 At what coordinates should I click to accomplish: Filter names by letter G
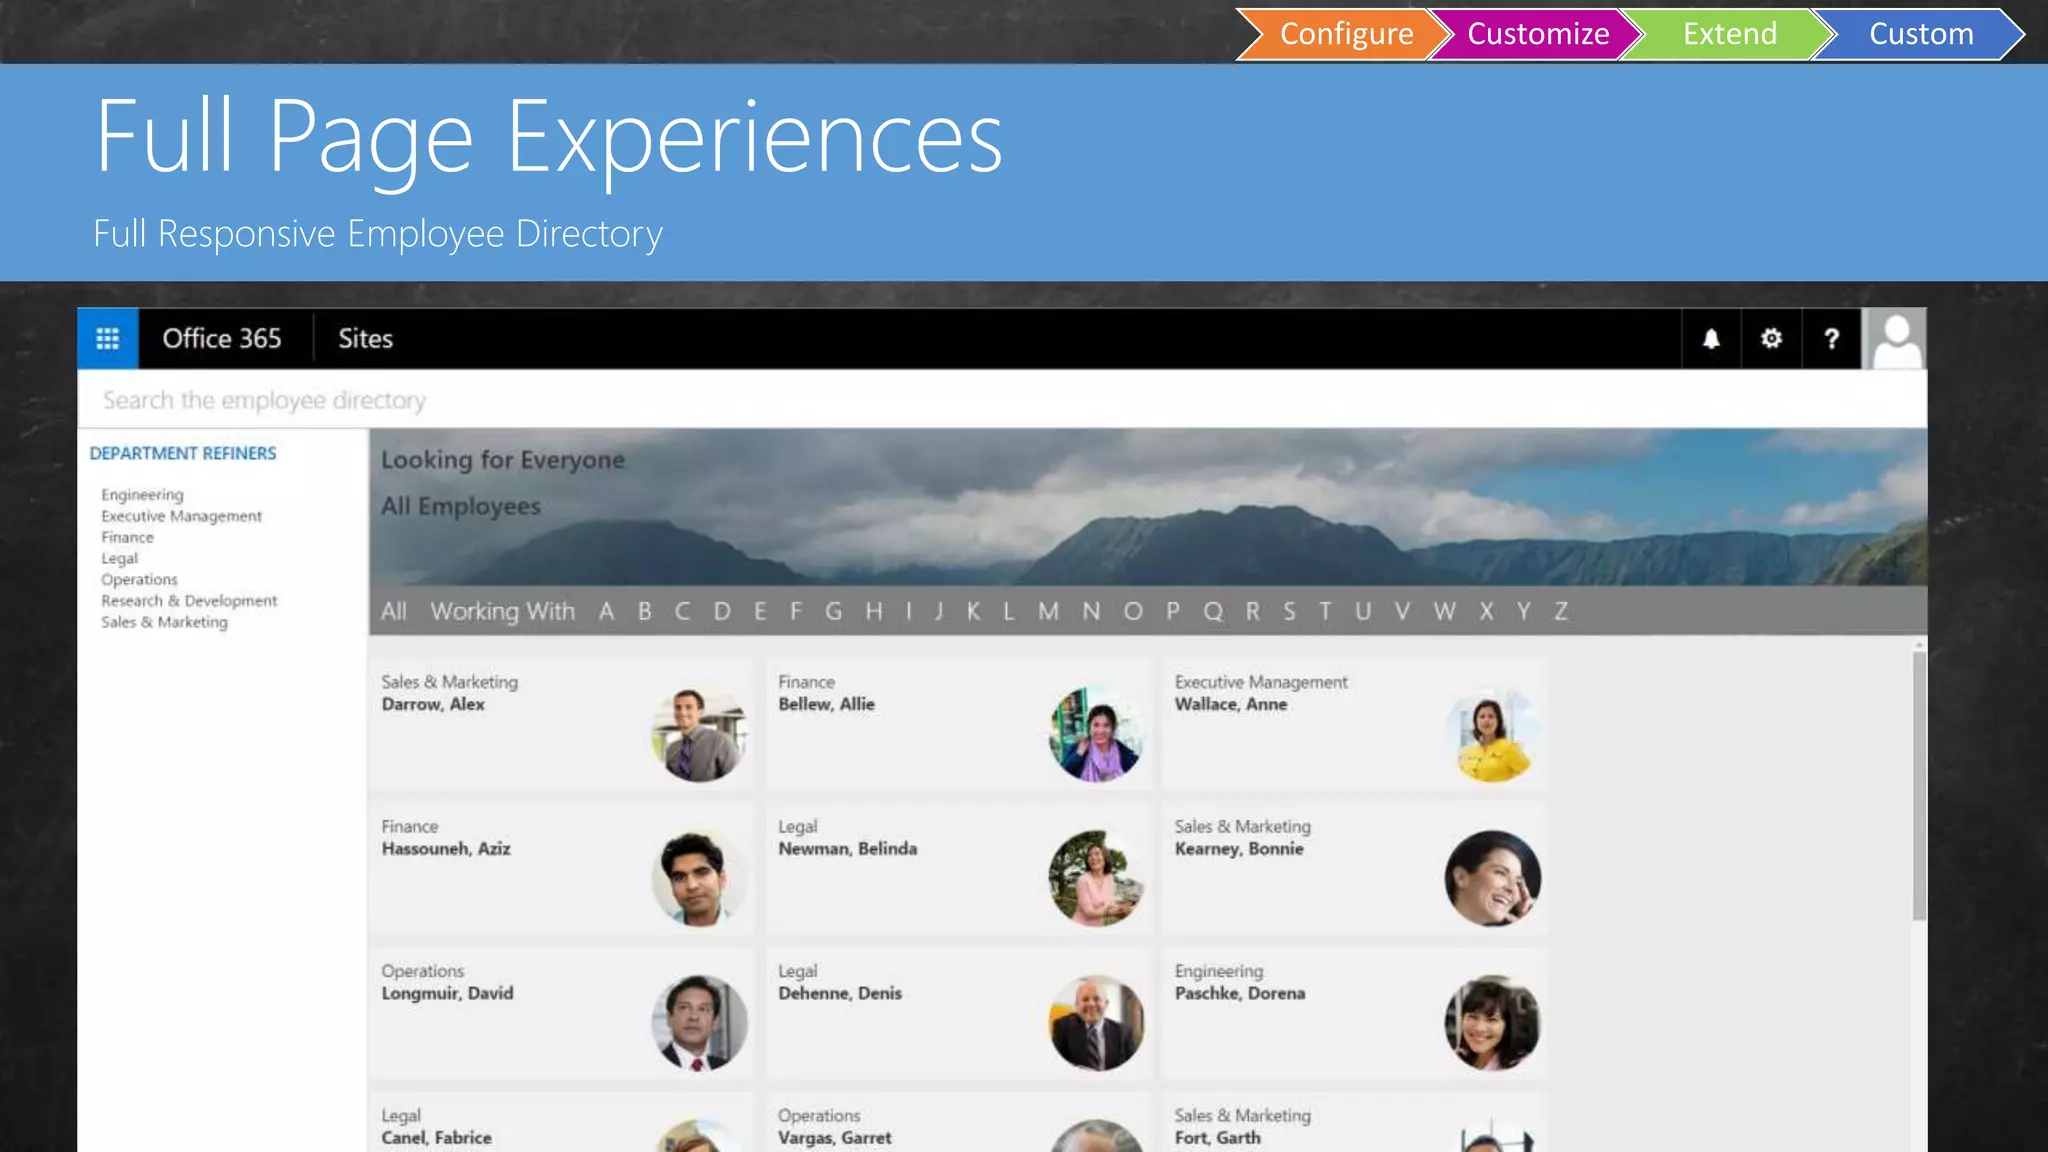(x=833, y=611)
